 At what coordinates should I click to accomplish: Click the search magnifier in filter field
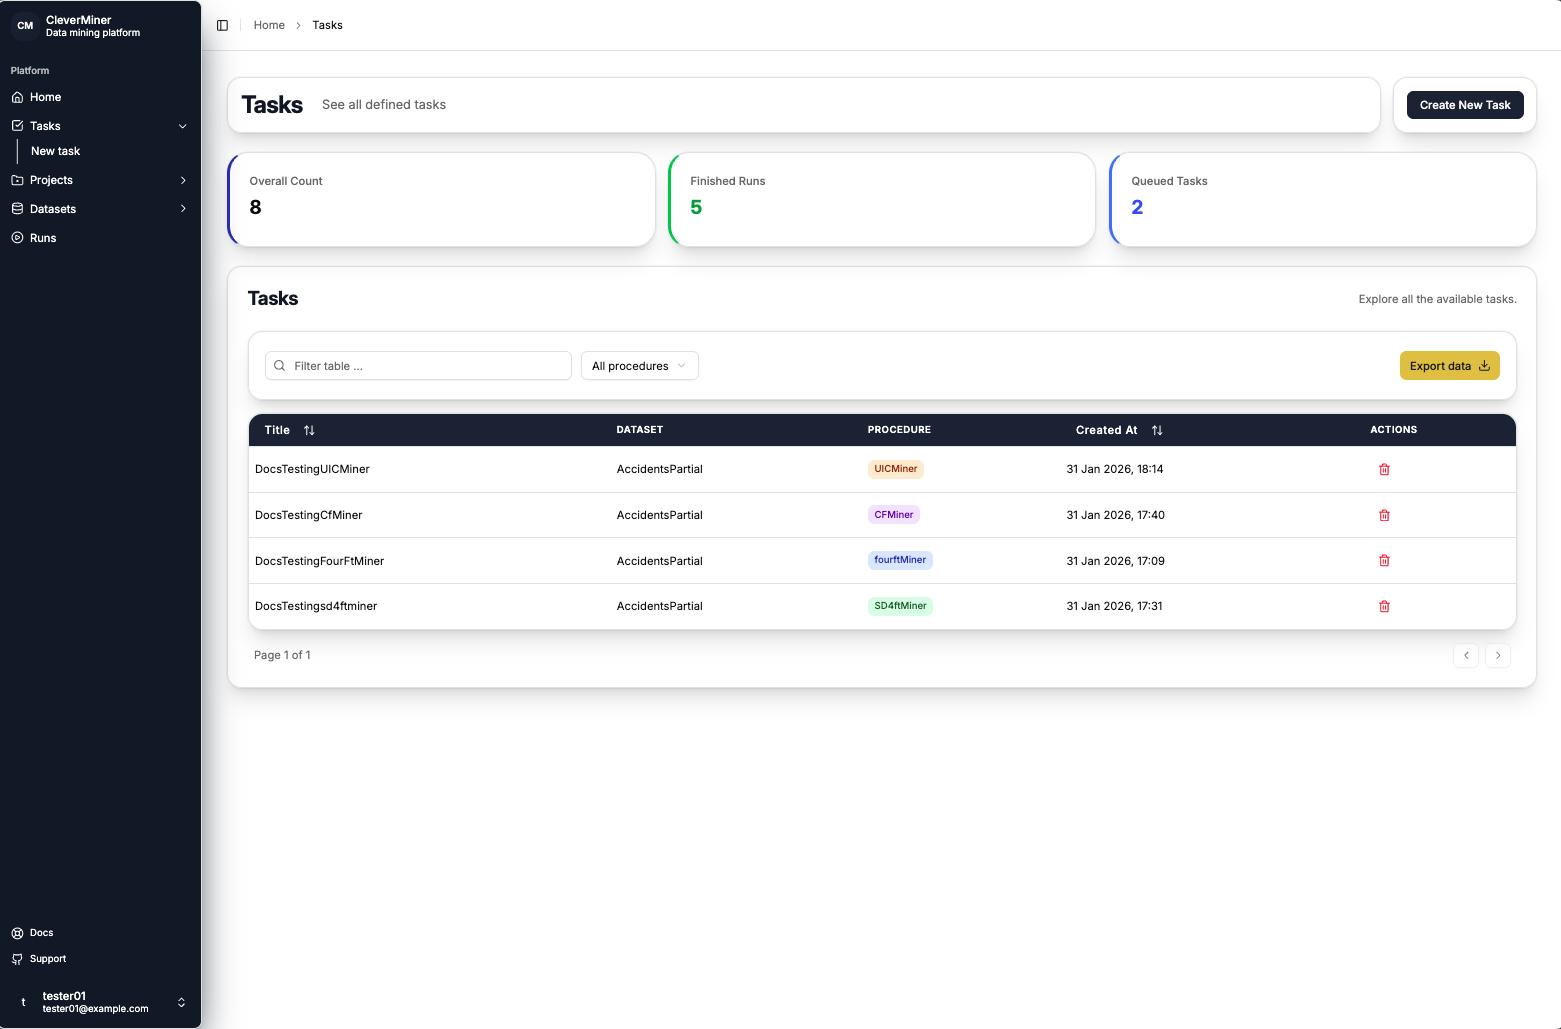pyautogui.click(x=279, y=365)
